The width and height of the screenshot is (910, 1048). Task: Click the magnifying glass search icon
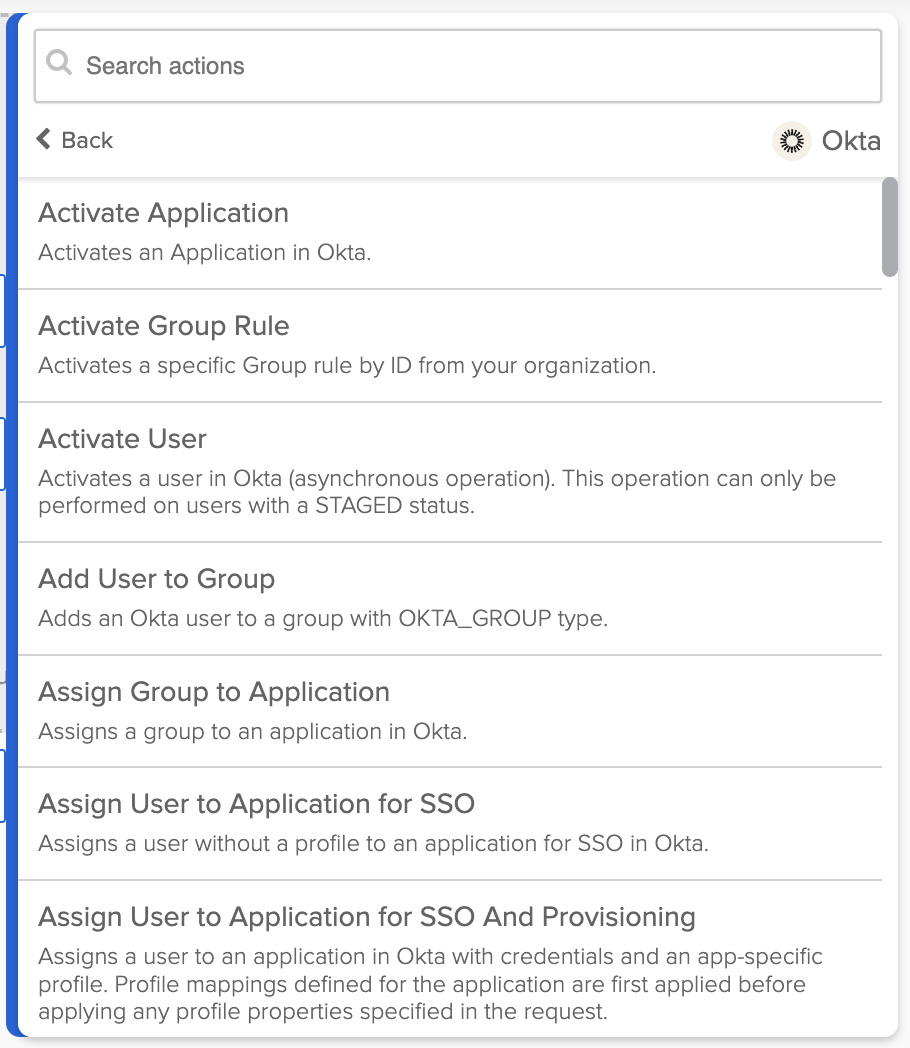[60, 64]
